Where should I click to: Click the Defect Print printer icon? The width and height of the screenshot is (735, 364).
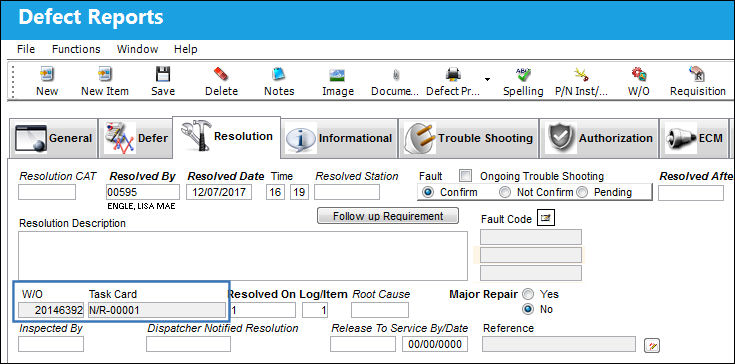pos(453,74)
